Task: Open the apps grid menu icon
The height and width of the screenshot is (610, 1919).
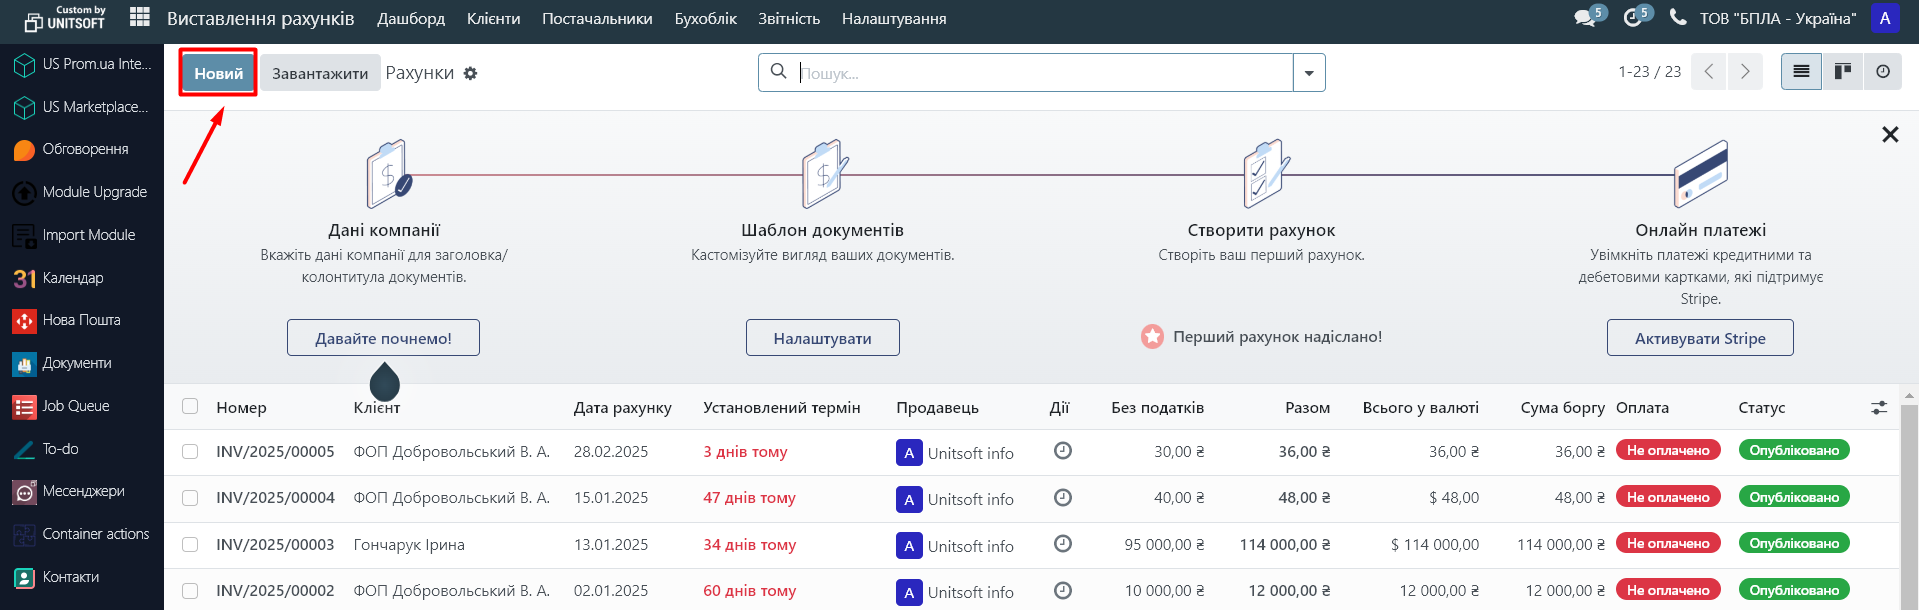Action: [140, 18]
